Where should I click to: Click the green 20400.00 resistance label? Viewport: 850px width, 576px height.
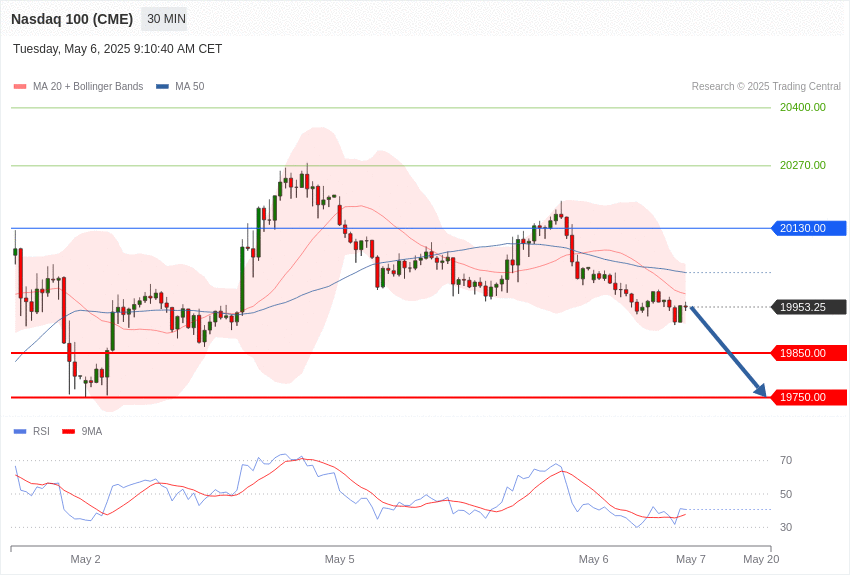pos(803,107)
